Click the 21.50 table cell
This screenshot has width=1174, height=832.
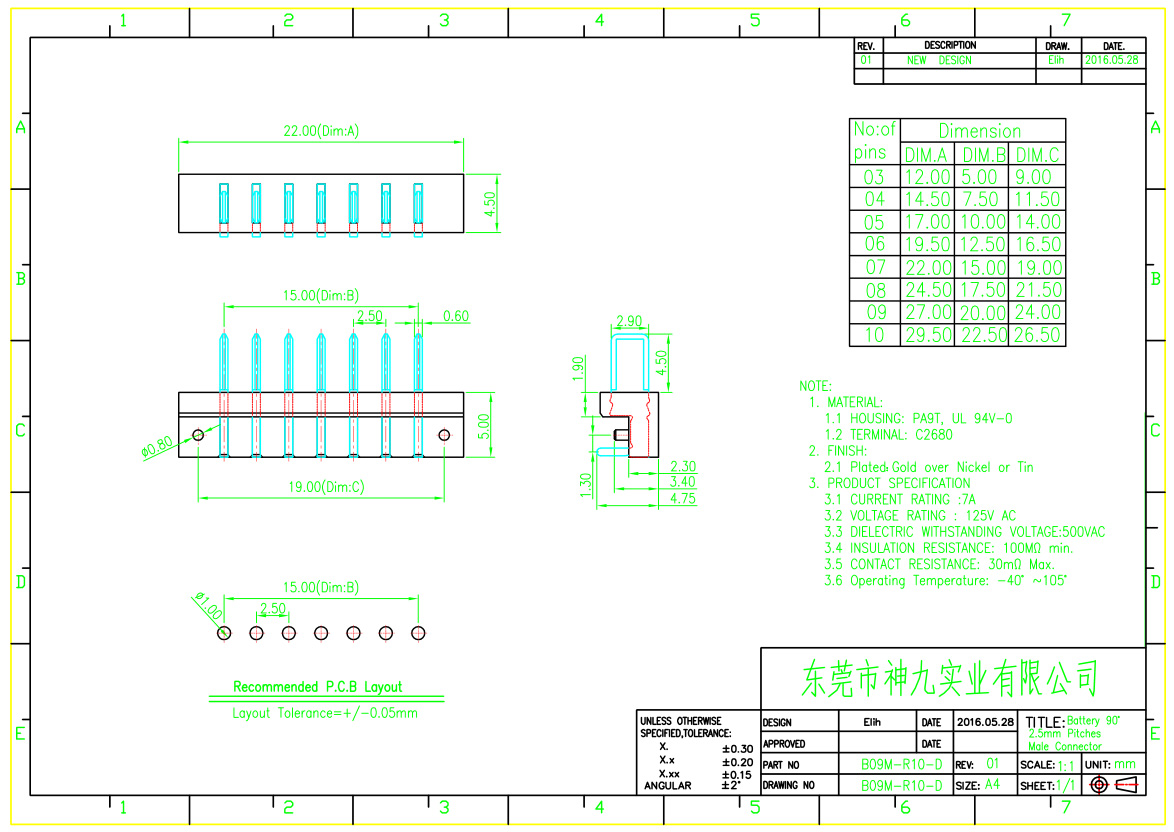pyautogui.click(x=1038, y=290)
